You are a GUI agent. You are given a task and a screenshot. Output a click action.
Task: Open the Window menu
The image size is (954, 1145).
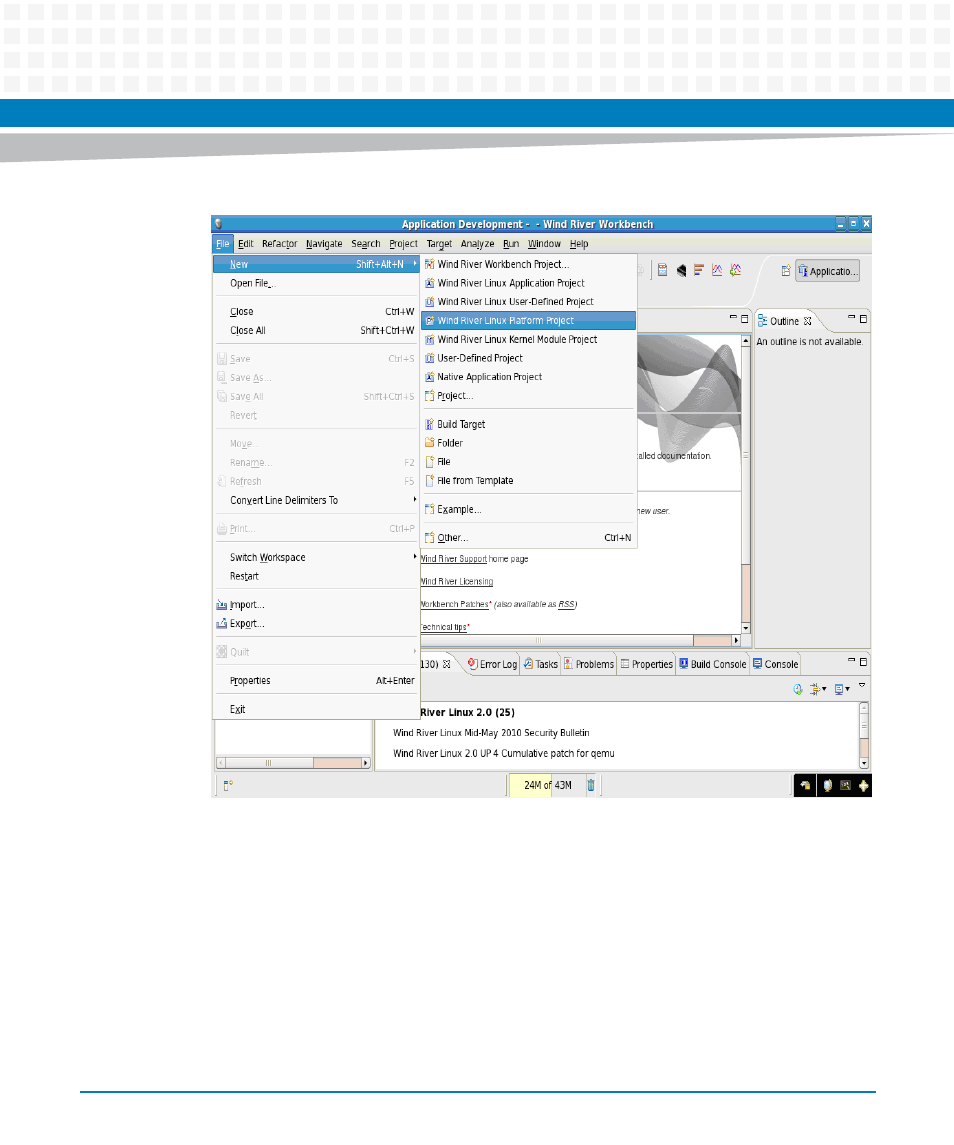click(544, 244)
